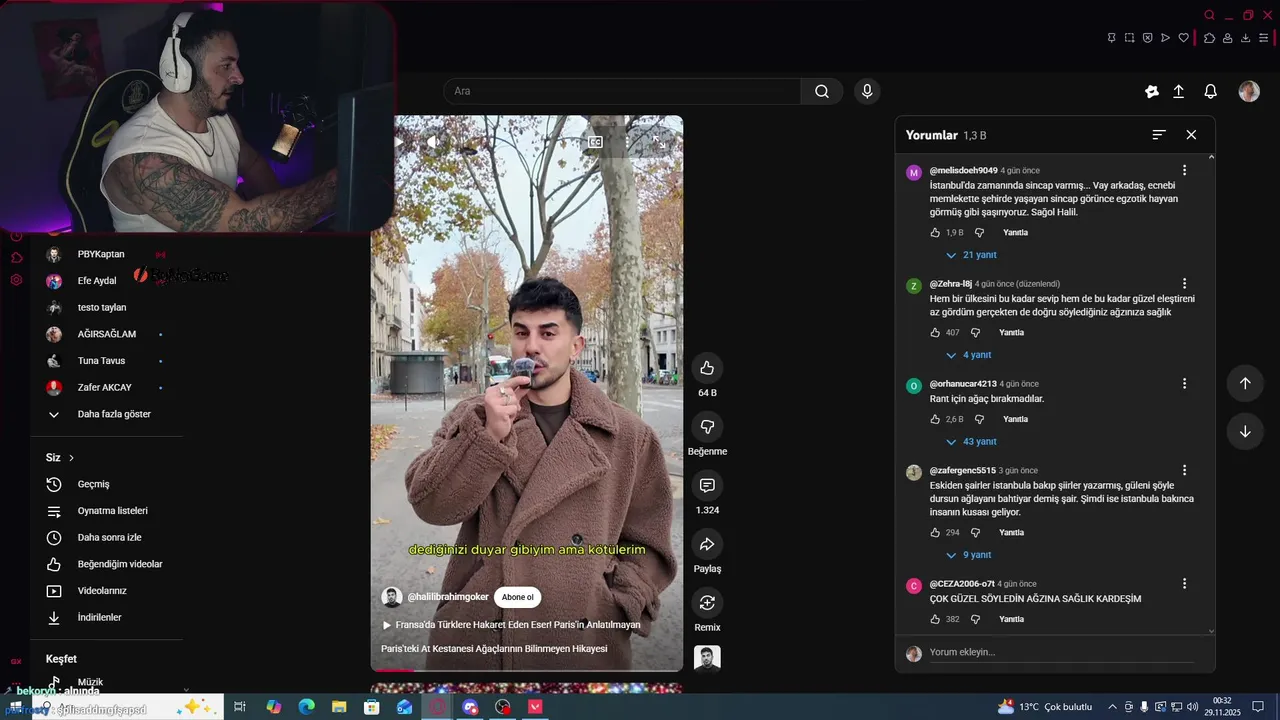Reply to @Zehra-l8j with Yanıtla
The image size is (1280, 720).
(x=1012, y=333)
